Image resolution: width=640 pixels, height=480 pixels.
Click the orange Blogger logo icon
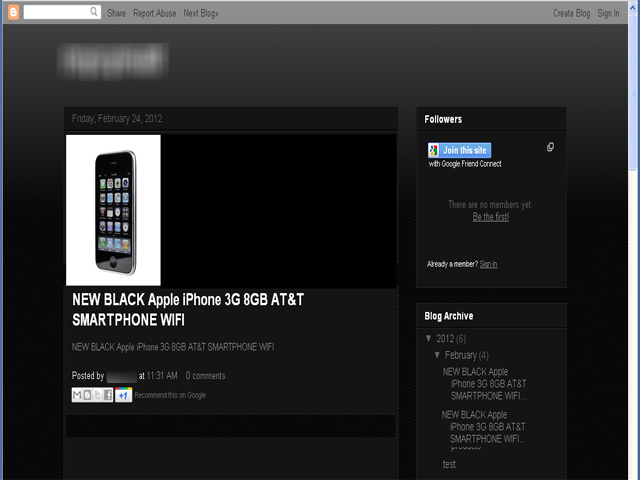coord(13,12)
